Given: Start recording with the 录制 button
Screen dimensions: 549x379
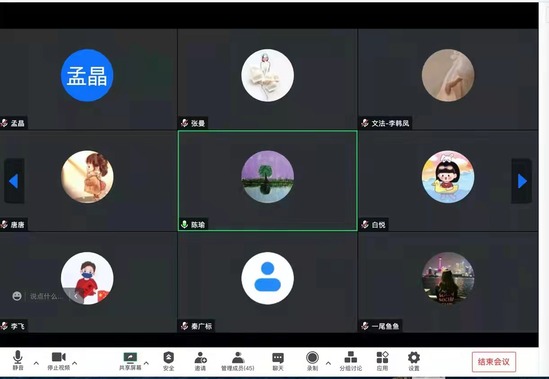Looking at the screenshot, I should click(312, 361).
